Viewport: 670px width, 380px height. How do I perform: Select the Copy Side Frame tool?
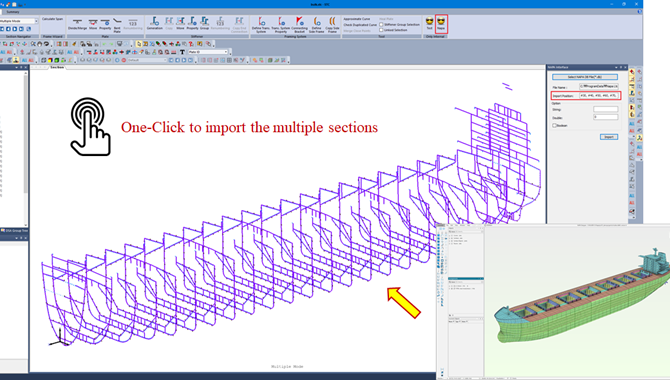[x=332, y=24]
